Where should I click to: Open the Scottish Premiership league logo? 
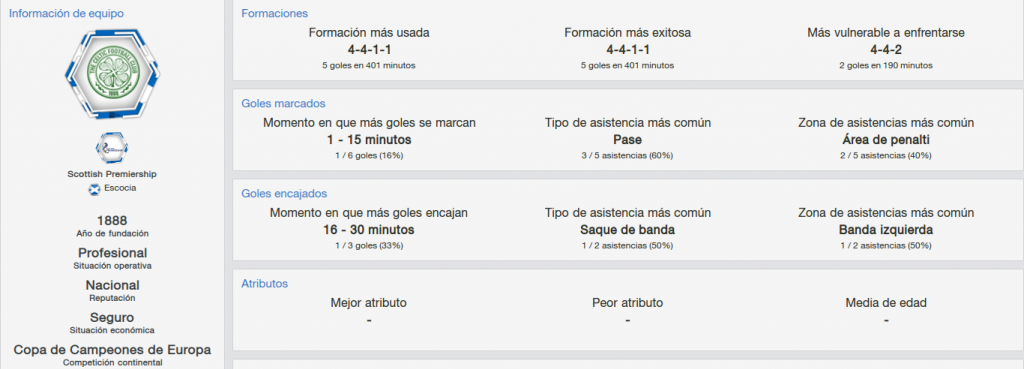coord(112,148)
